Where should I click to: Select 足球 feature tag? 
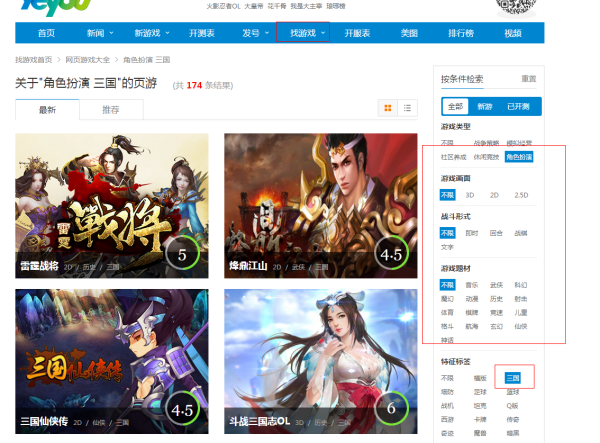click(480, 392)
